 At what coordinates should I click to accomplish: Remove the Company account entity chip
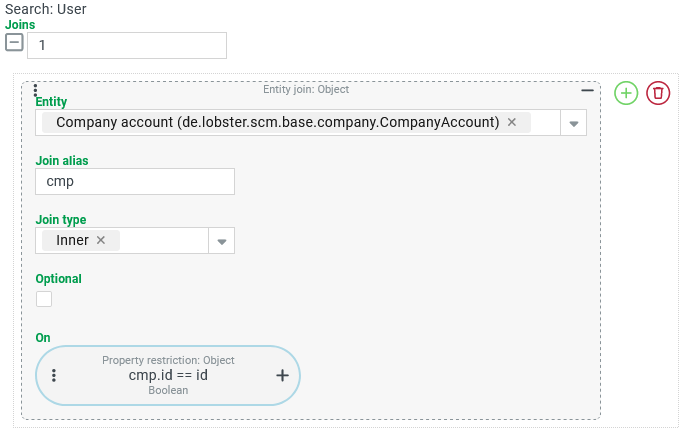512,122
